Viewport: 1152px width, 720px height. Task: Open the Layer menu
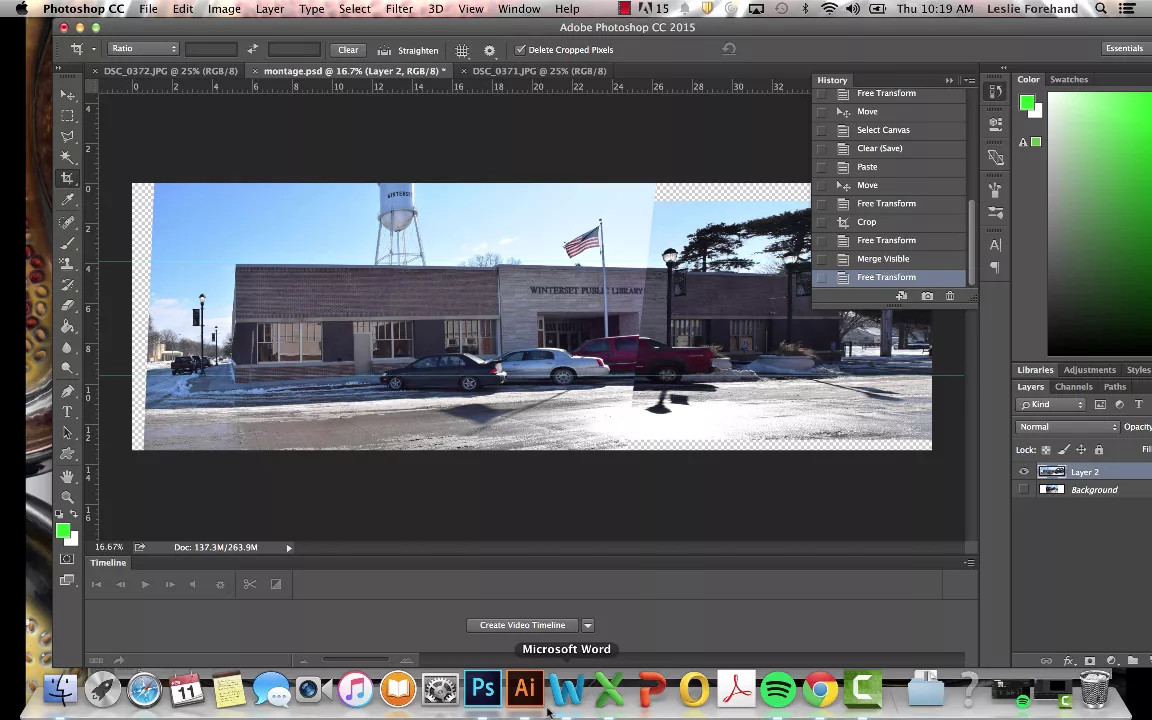[270, 9]
